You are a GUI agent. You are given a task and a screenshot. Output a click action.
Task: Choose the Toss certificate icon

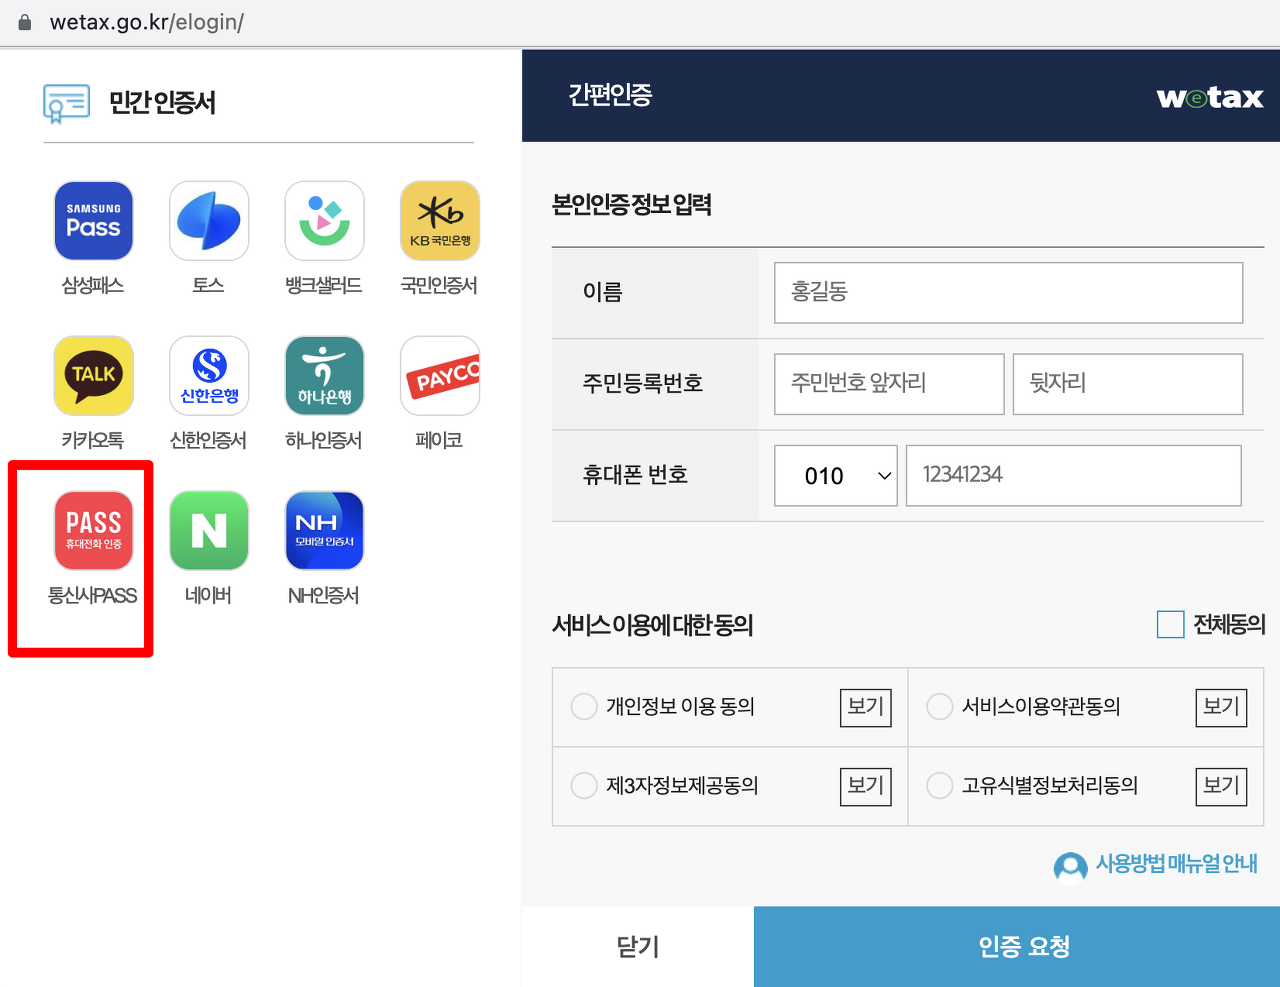point(209,221)
